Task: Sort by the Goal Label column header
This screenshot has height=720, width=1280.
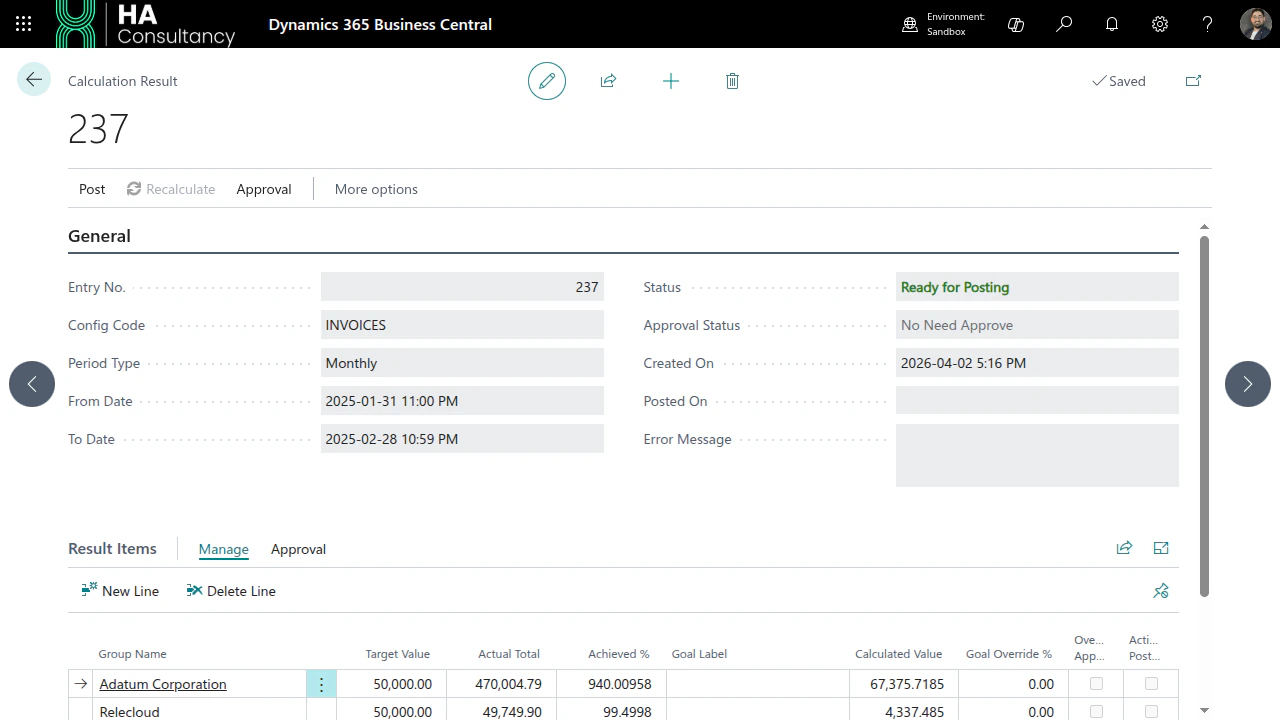Action: 699,654
